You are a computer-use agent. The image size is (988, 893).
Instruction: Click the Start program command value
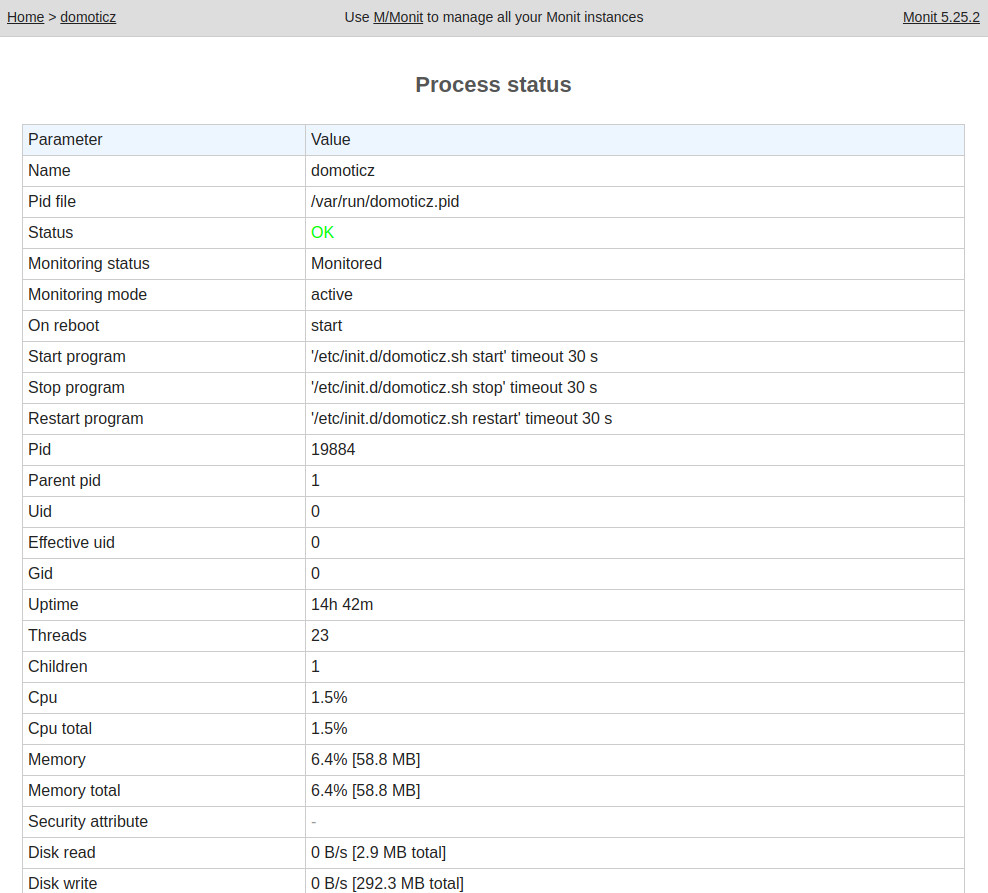[x=454, y=356]
